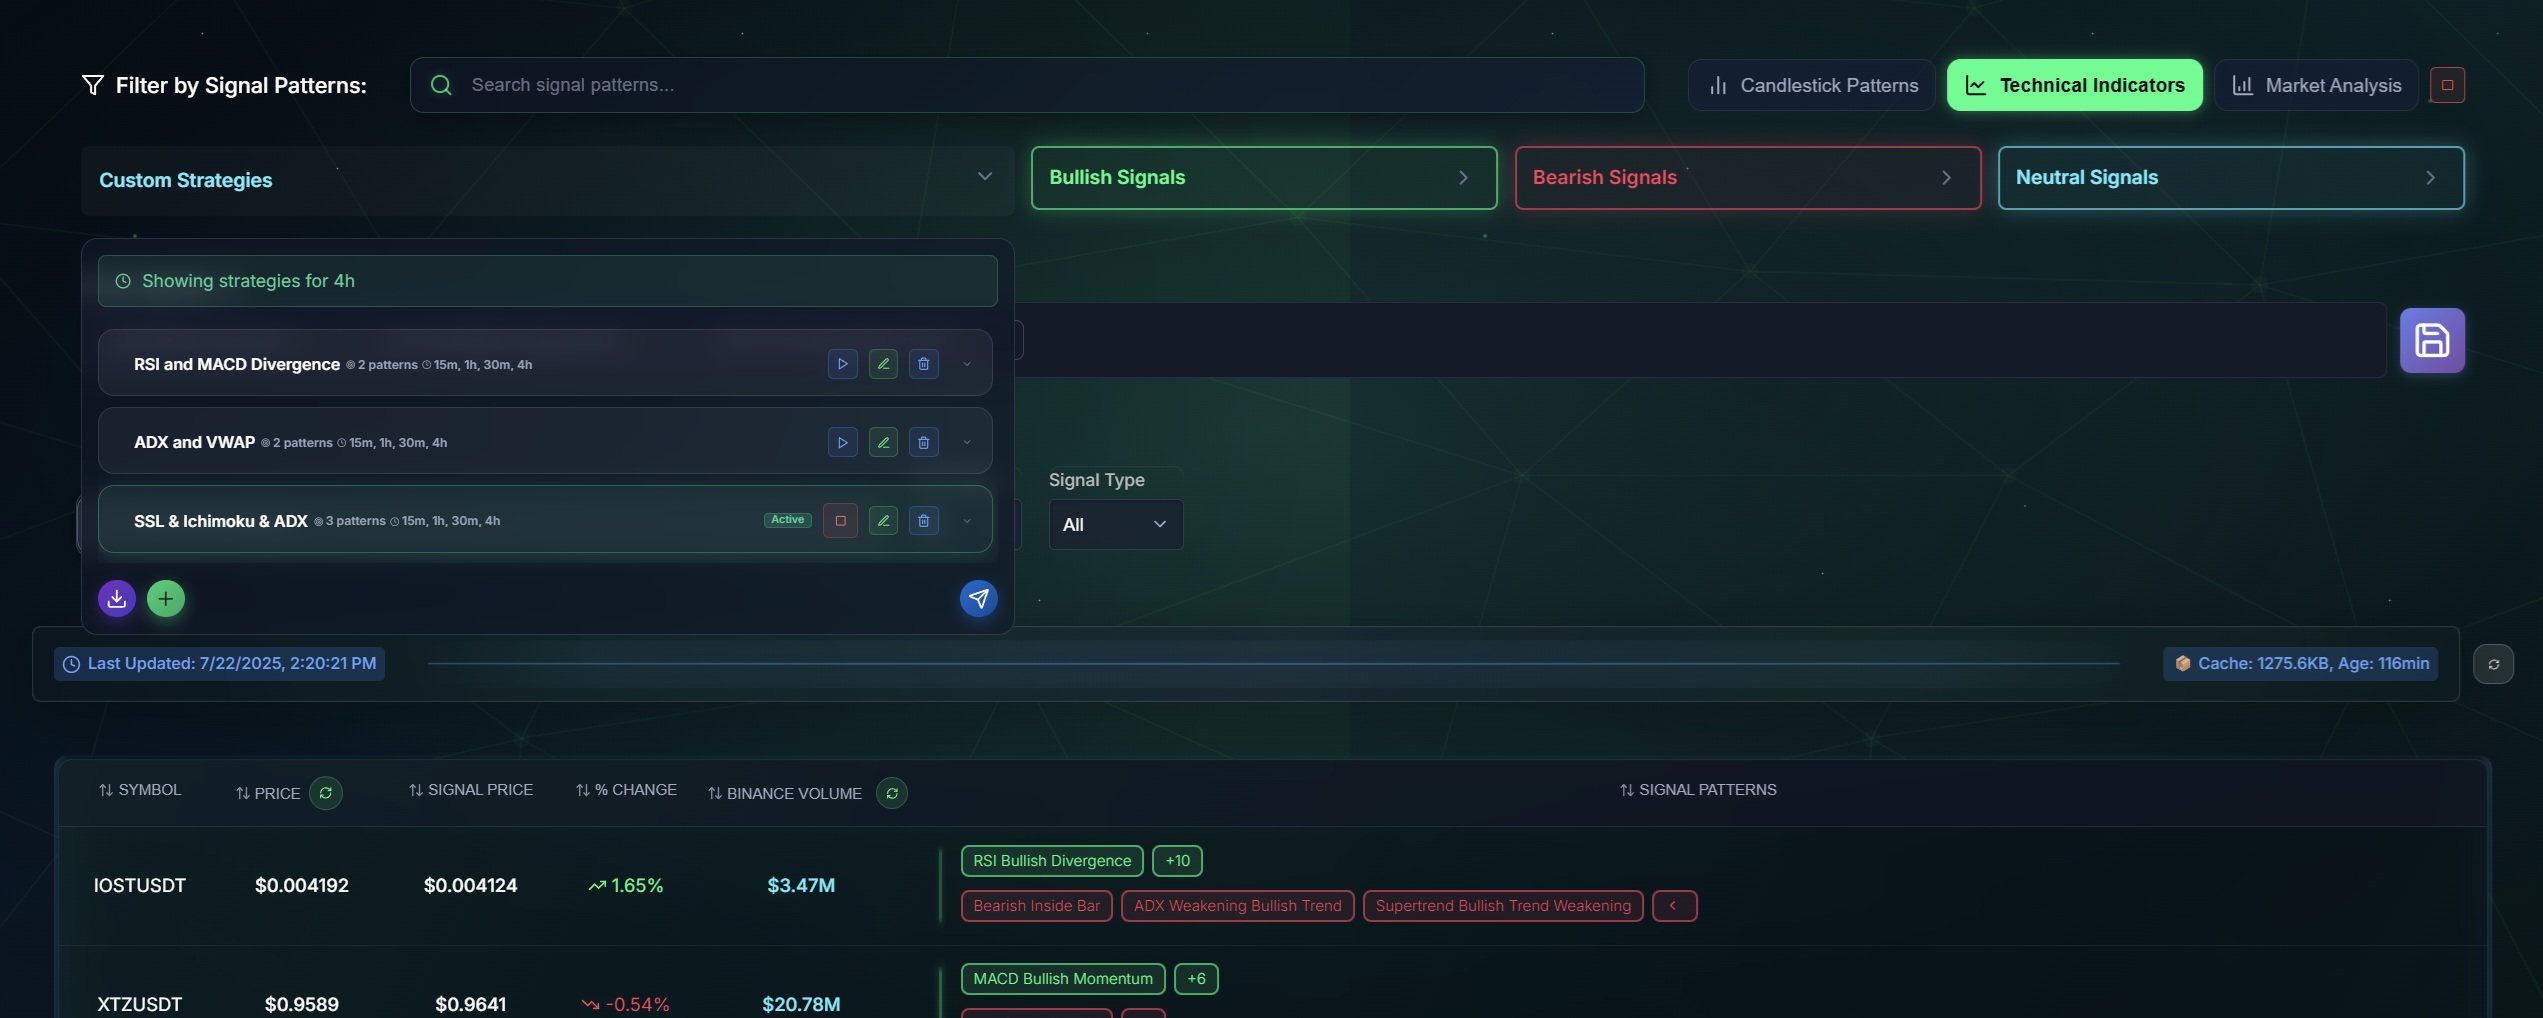Click the RSI Bullish Divergence tag

tap(1052, 861)
